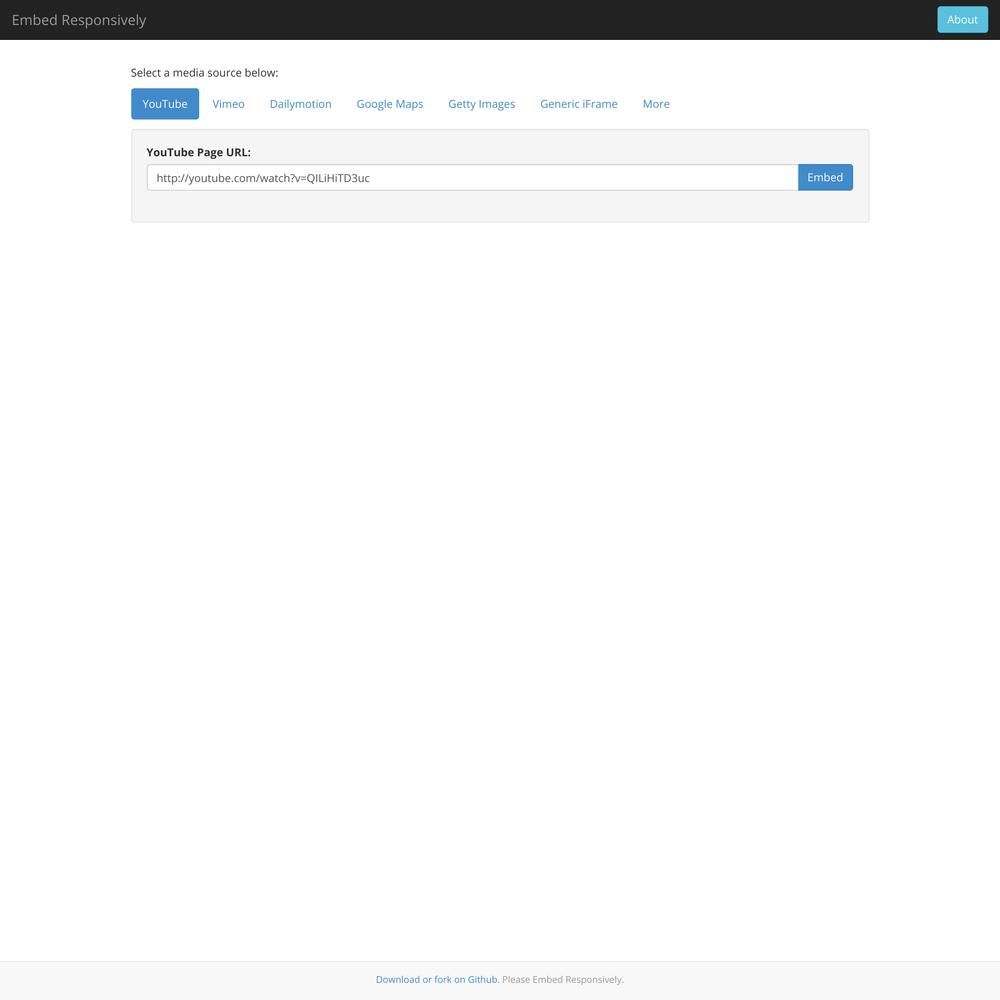Switch to Generic iFrame tab
Screen dimensions: 1000x1000
578,104
